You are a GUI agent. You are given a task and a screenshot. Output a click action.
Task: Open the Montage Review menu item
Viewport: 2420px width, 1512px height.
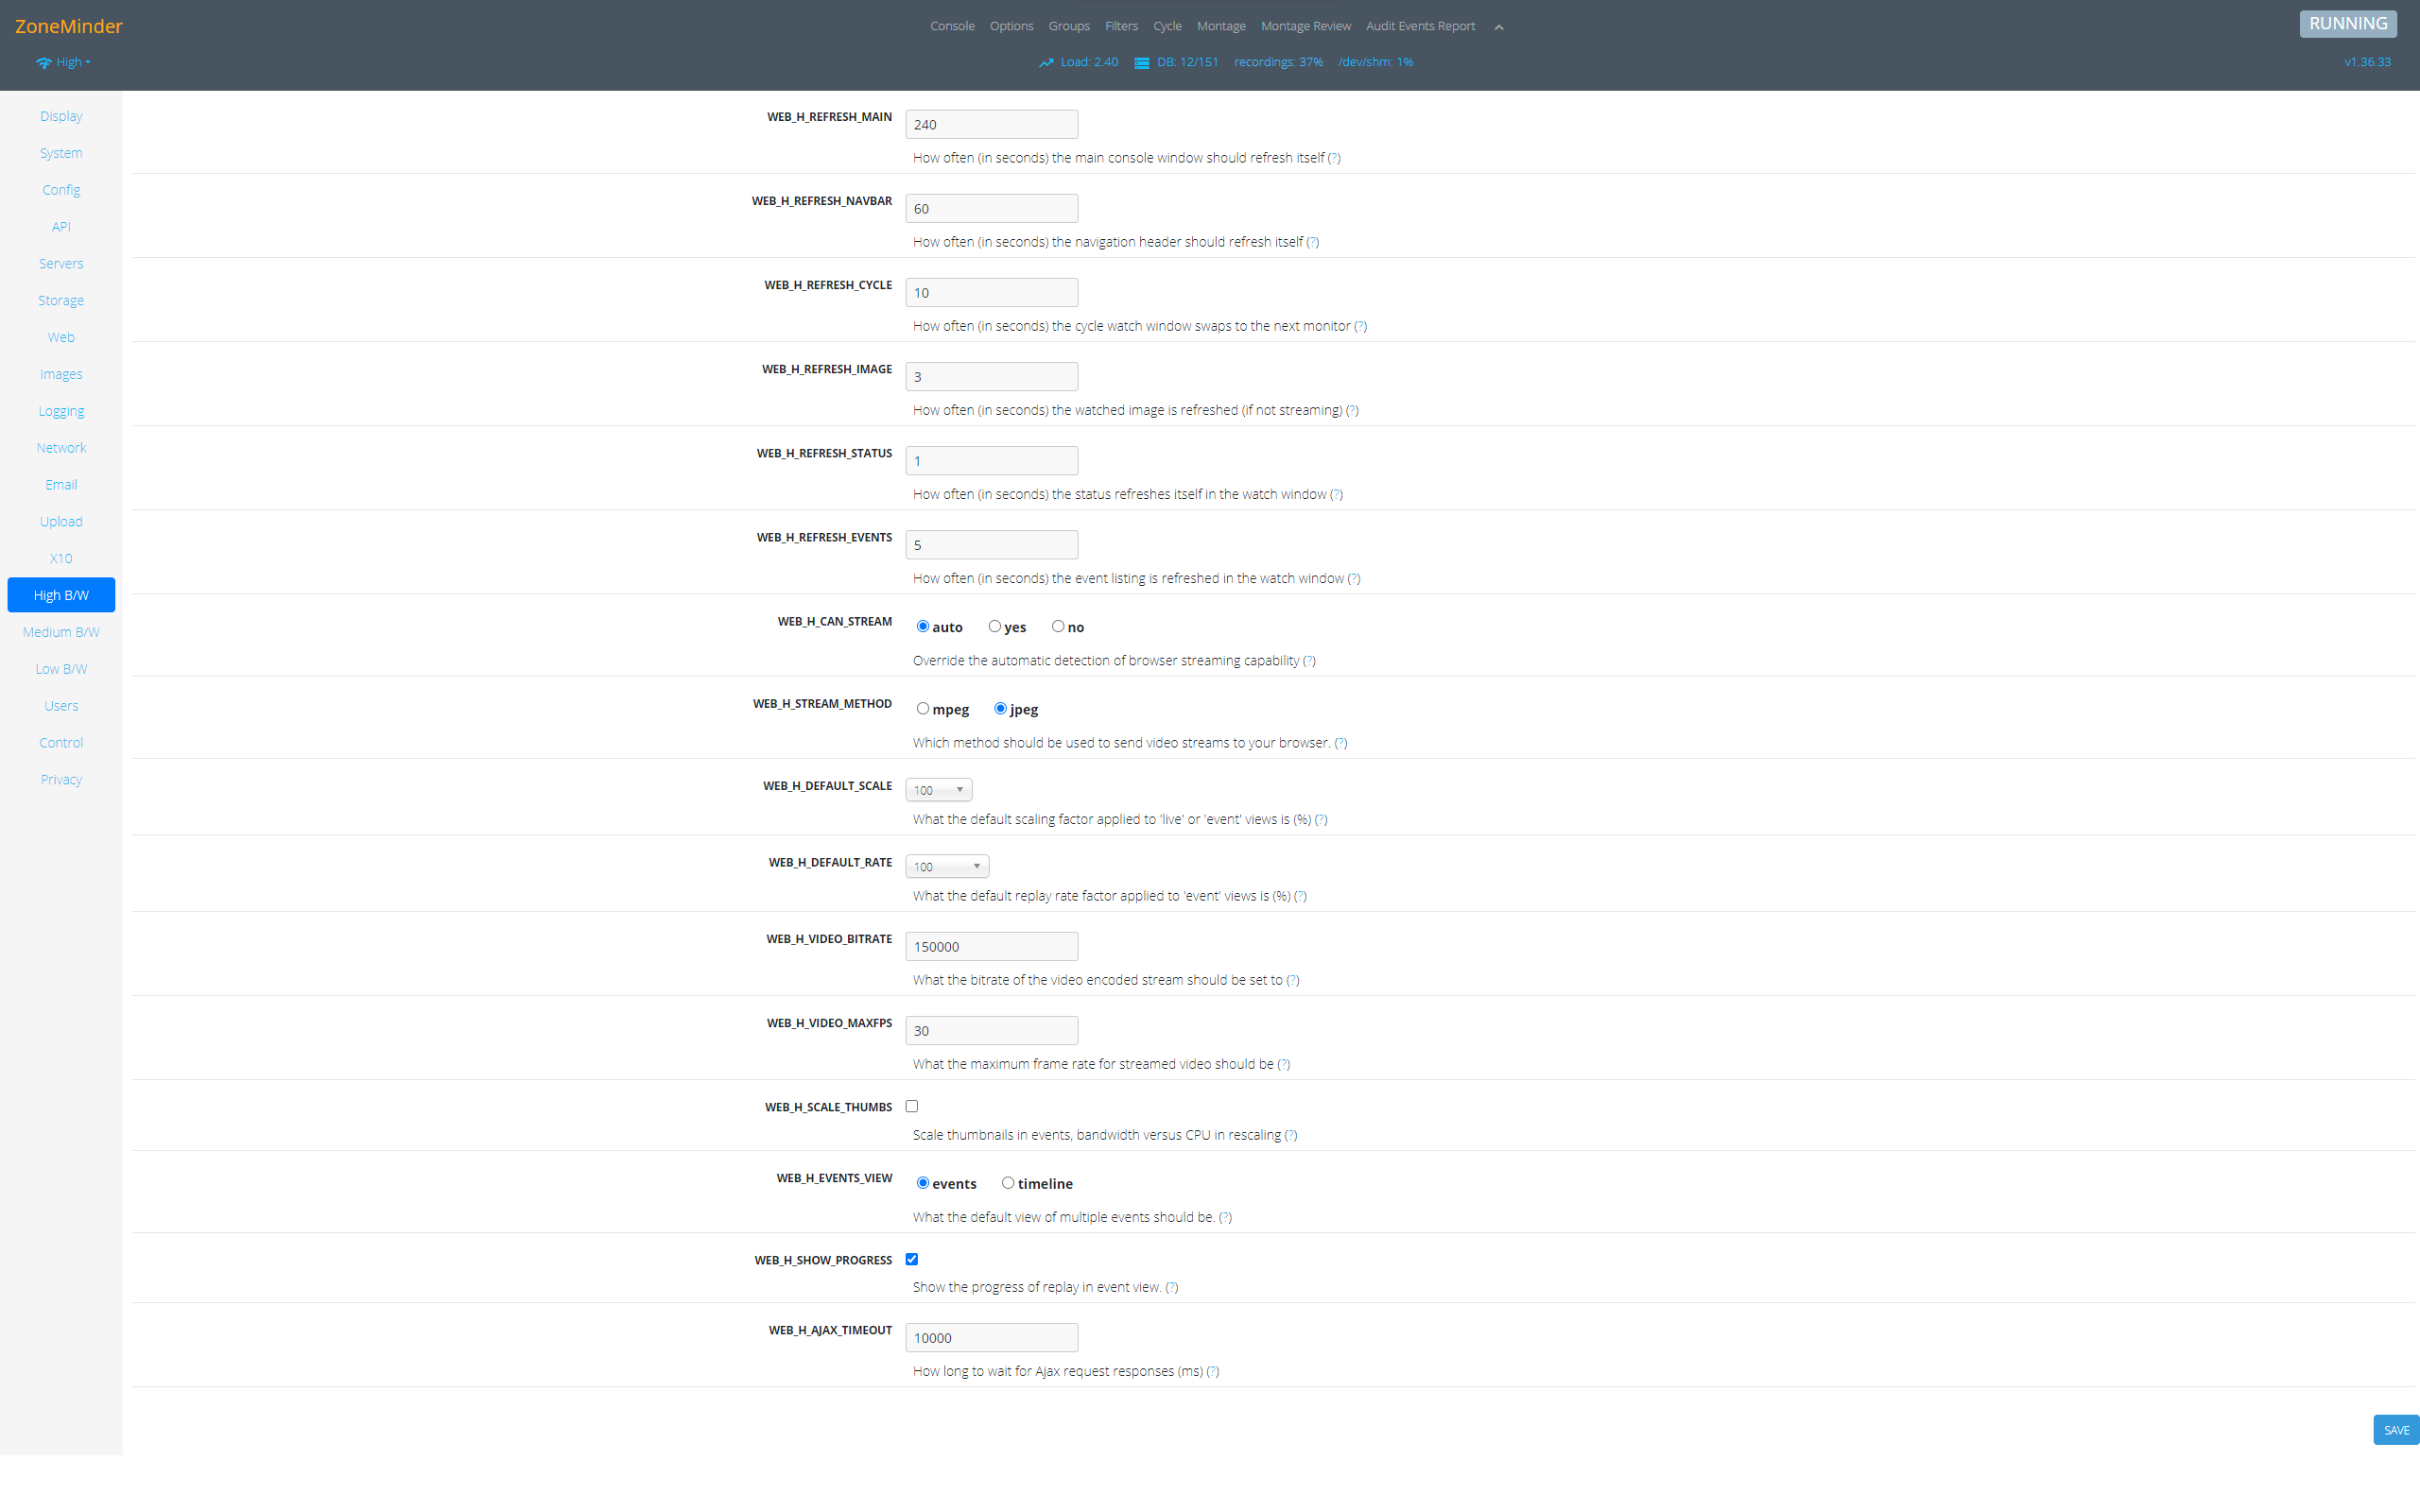point(1305,26)
